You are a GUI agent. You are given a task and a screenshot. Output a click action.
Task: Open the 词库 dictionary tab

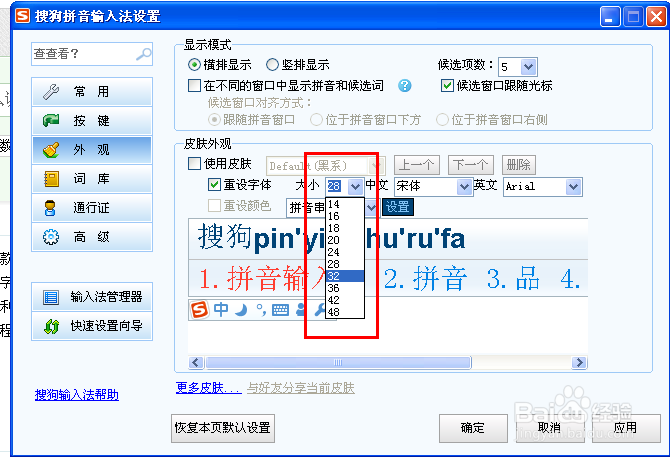(x=92, y=179)
